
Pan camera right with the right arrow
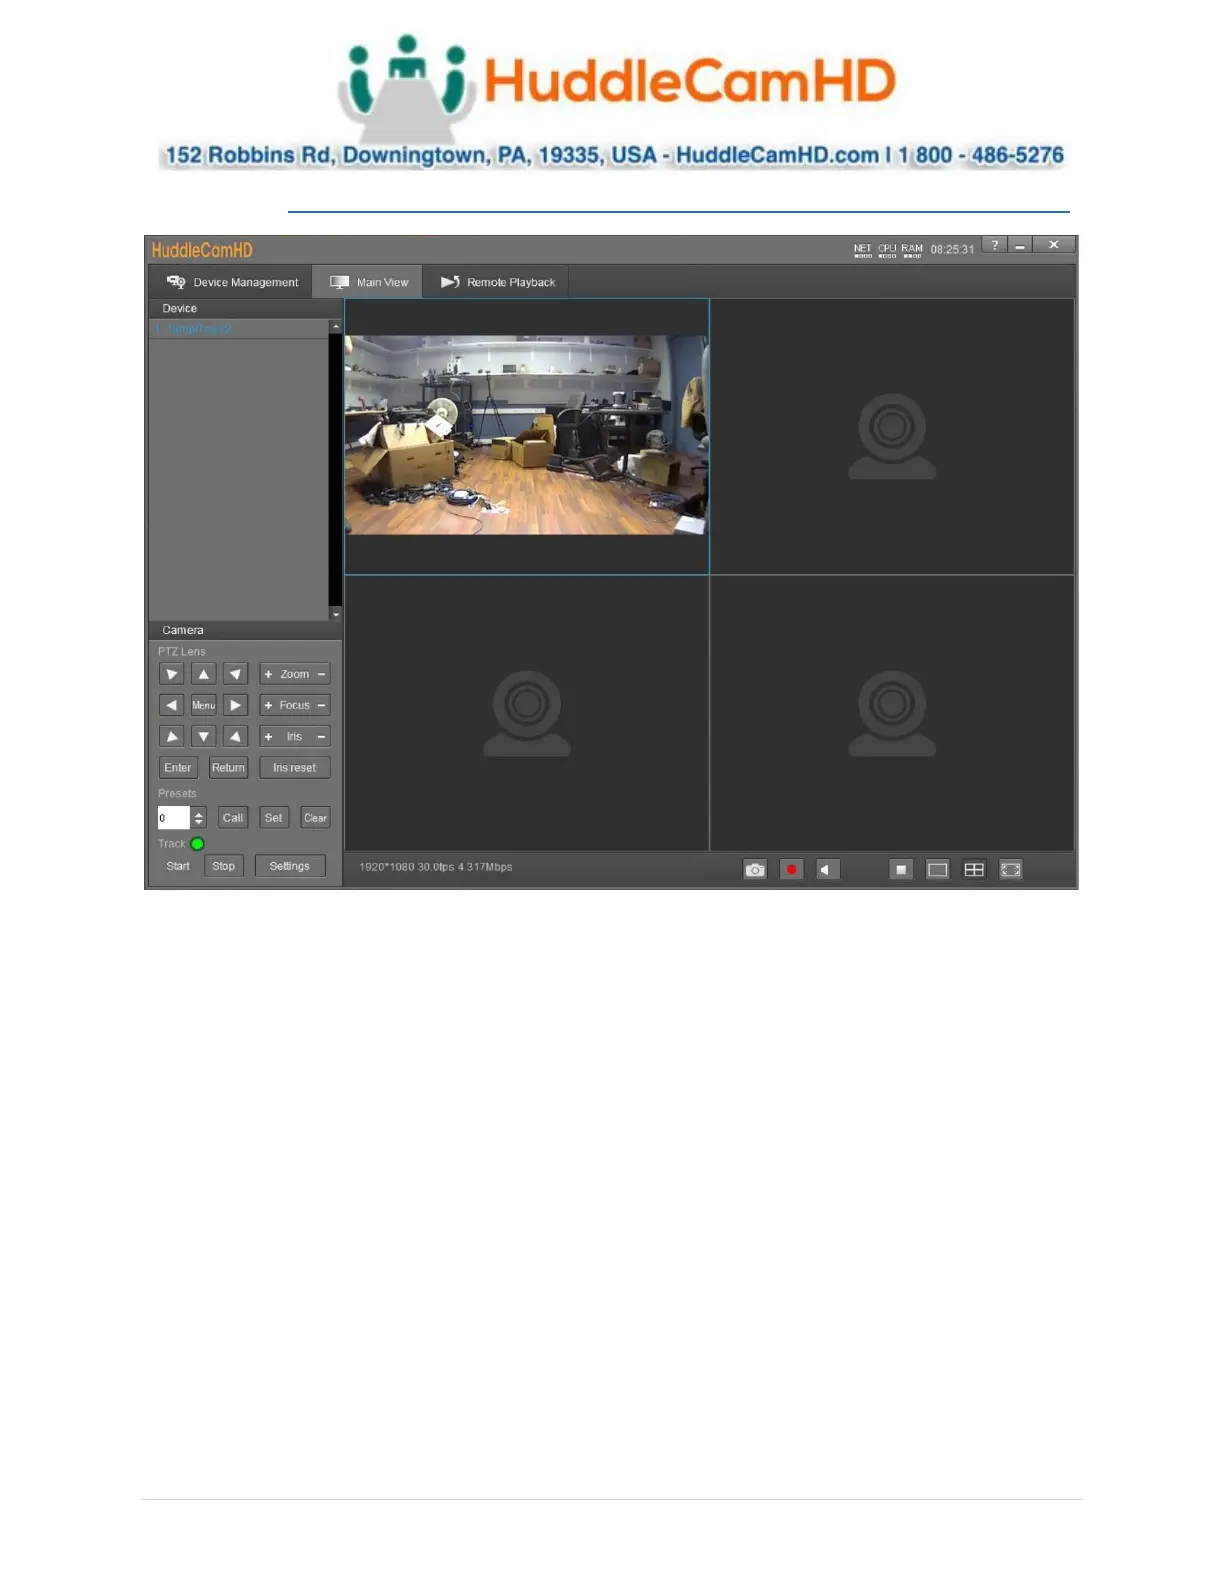click(235, 705)
